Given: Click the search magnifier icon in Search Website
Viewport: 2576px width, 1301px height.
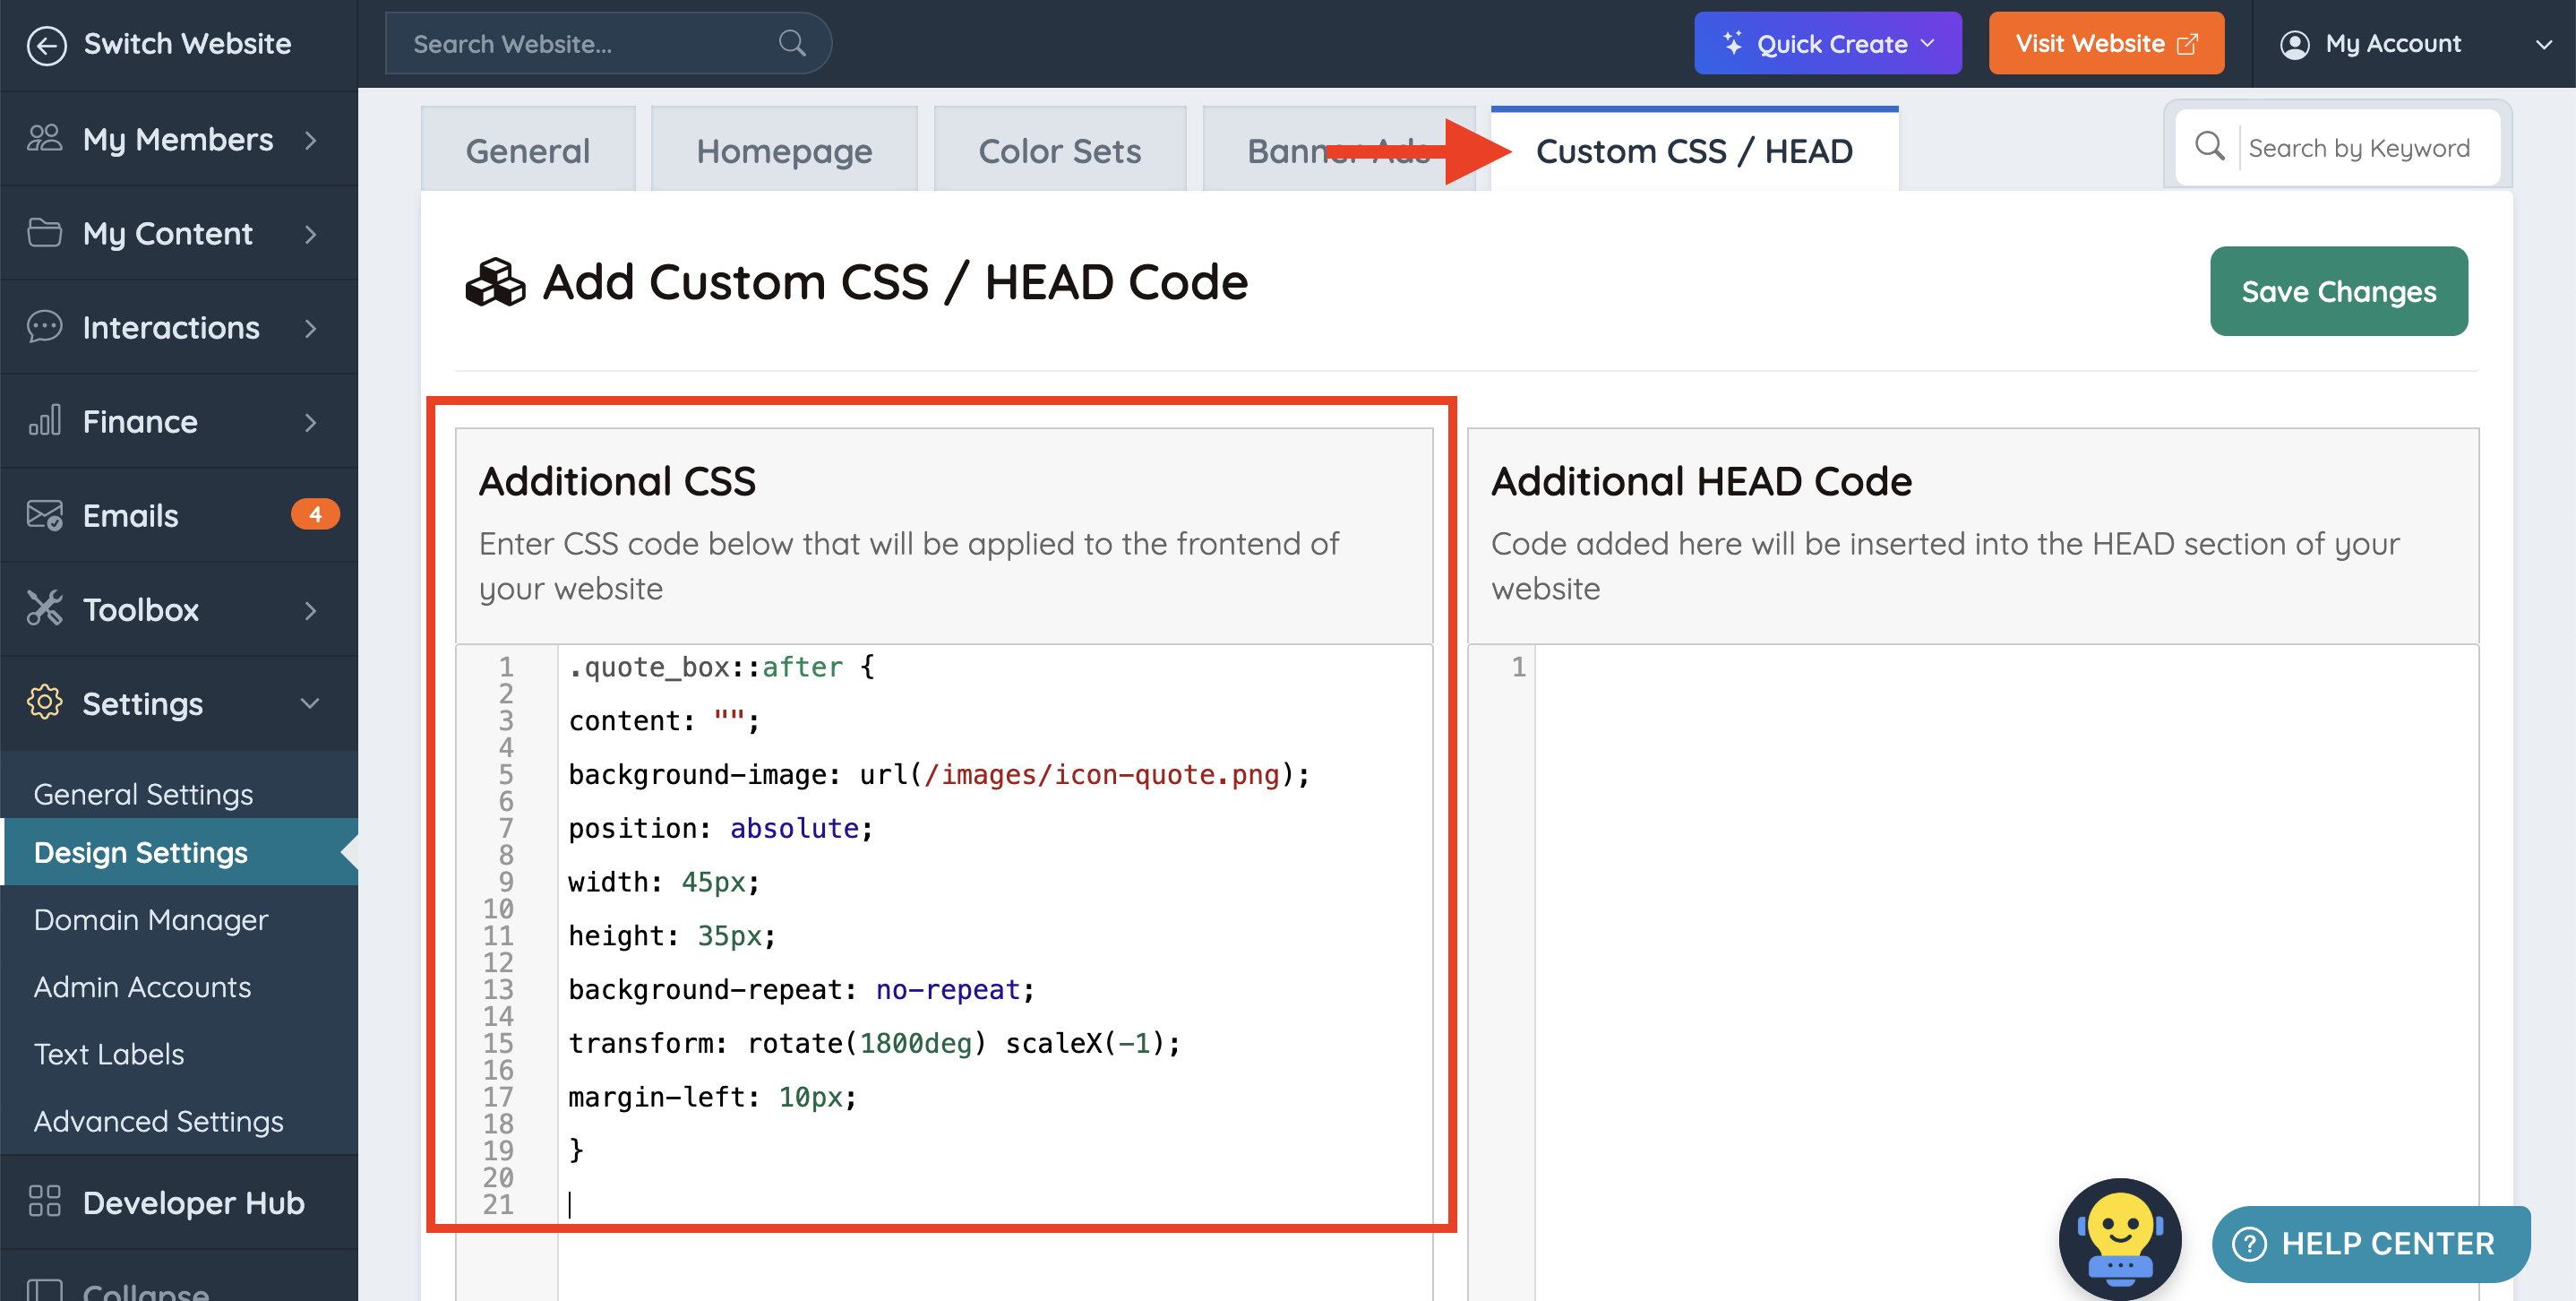Looking at the screenshot, I should (x=791, y=44).
